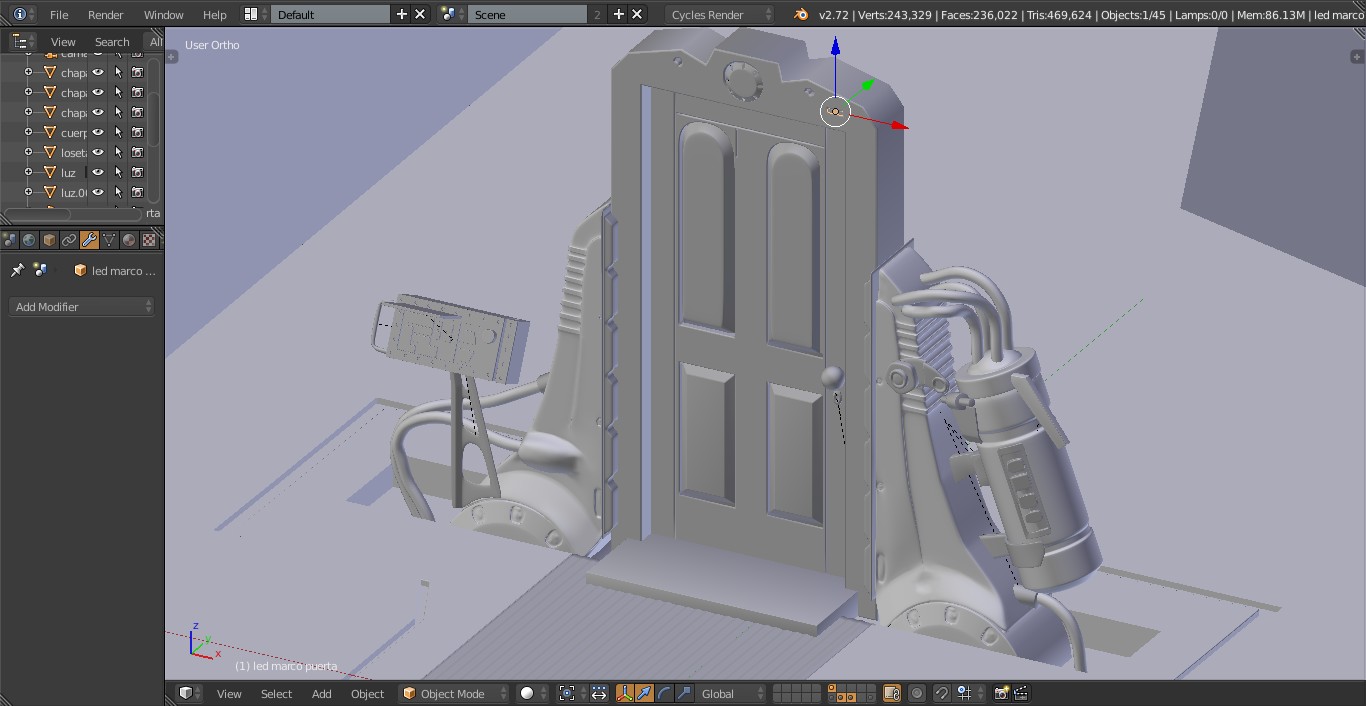Click the outliner horizontal scrollbar
Image resolution: width=1366 pixels, height=706 pixels.
pos(71,213)
